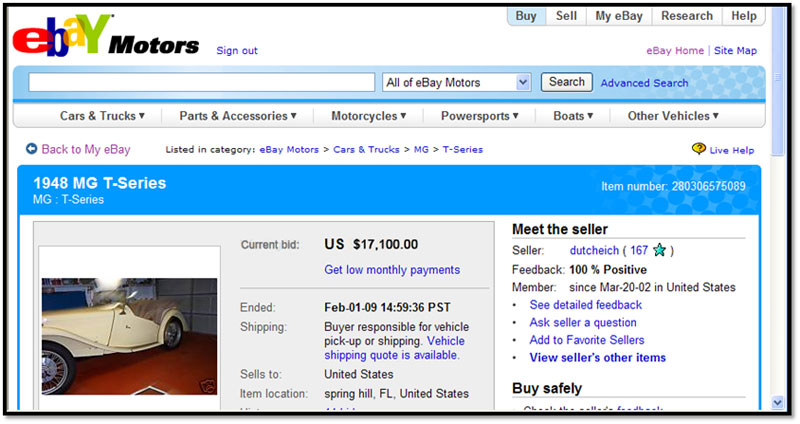Open See detailed feedback link
800x424 pixels.
coord(585,305)
